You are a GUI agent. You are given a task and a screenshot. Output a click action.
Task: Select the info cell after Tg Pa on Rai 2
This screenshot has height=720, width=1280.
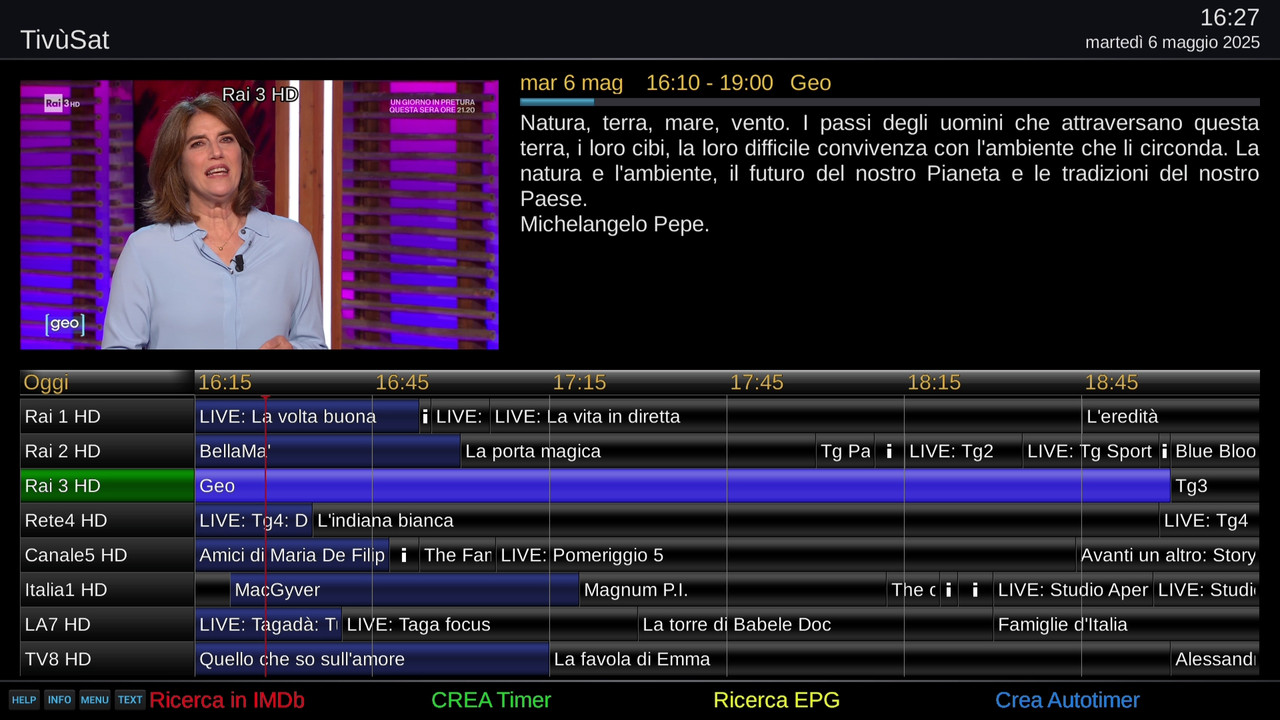pos(888,451)
